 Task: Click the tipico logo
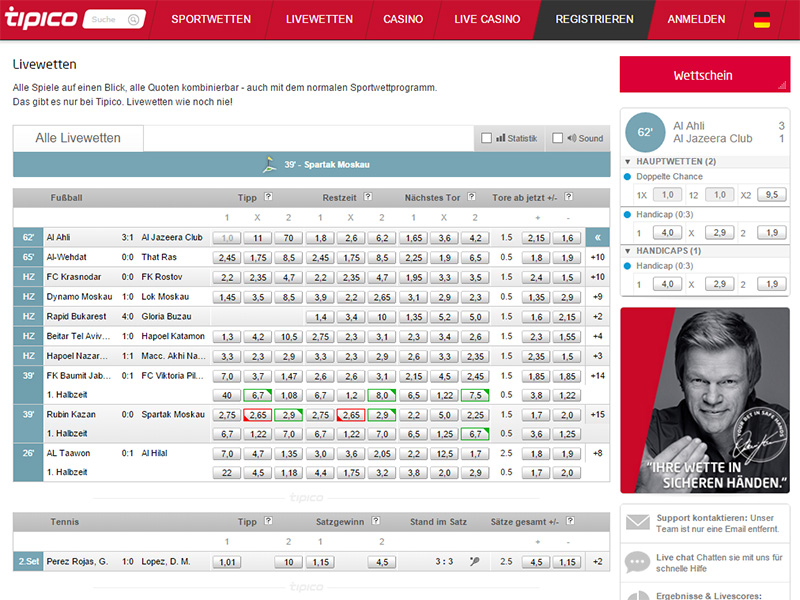coord(41,18)
